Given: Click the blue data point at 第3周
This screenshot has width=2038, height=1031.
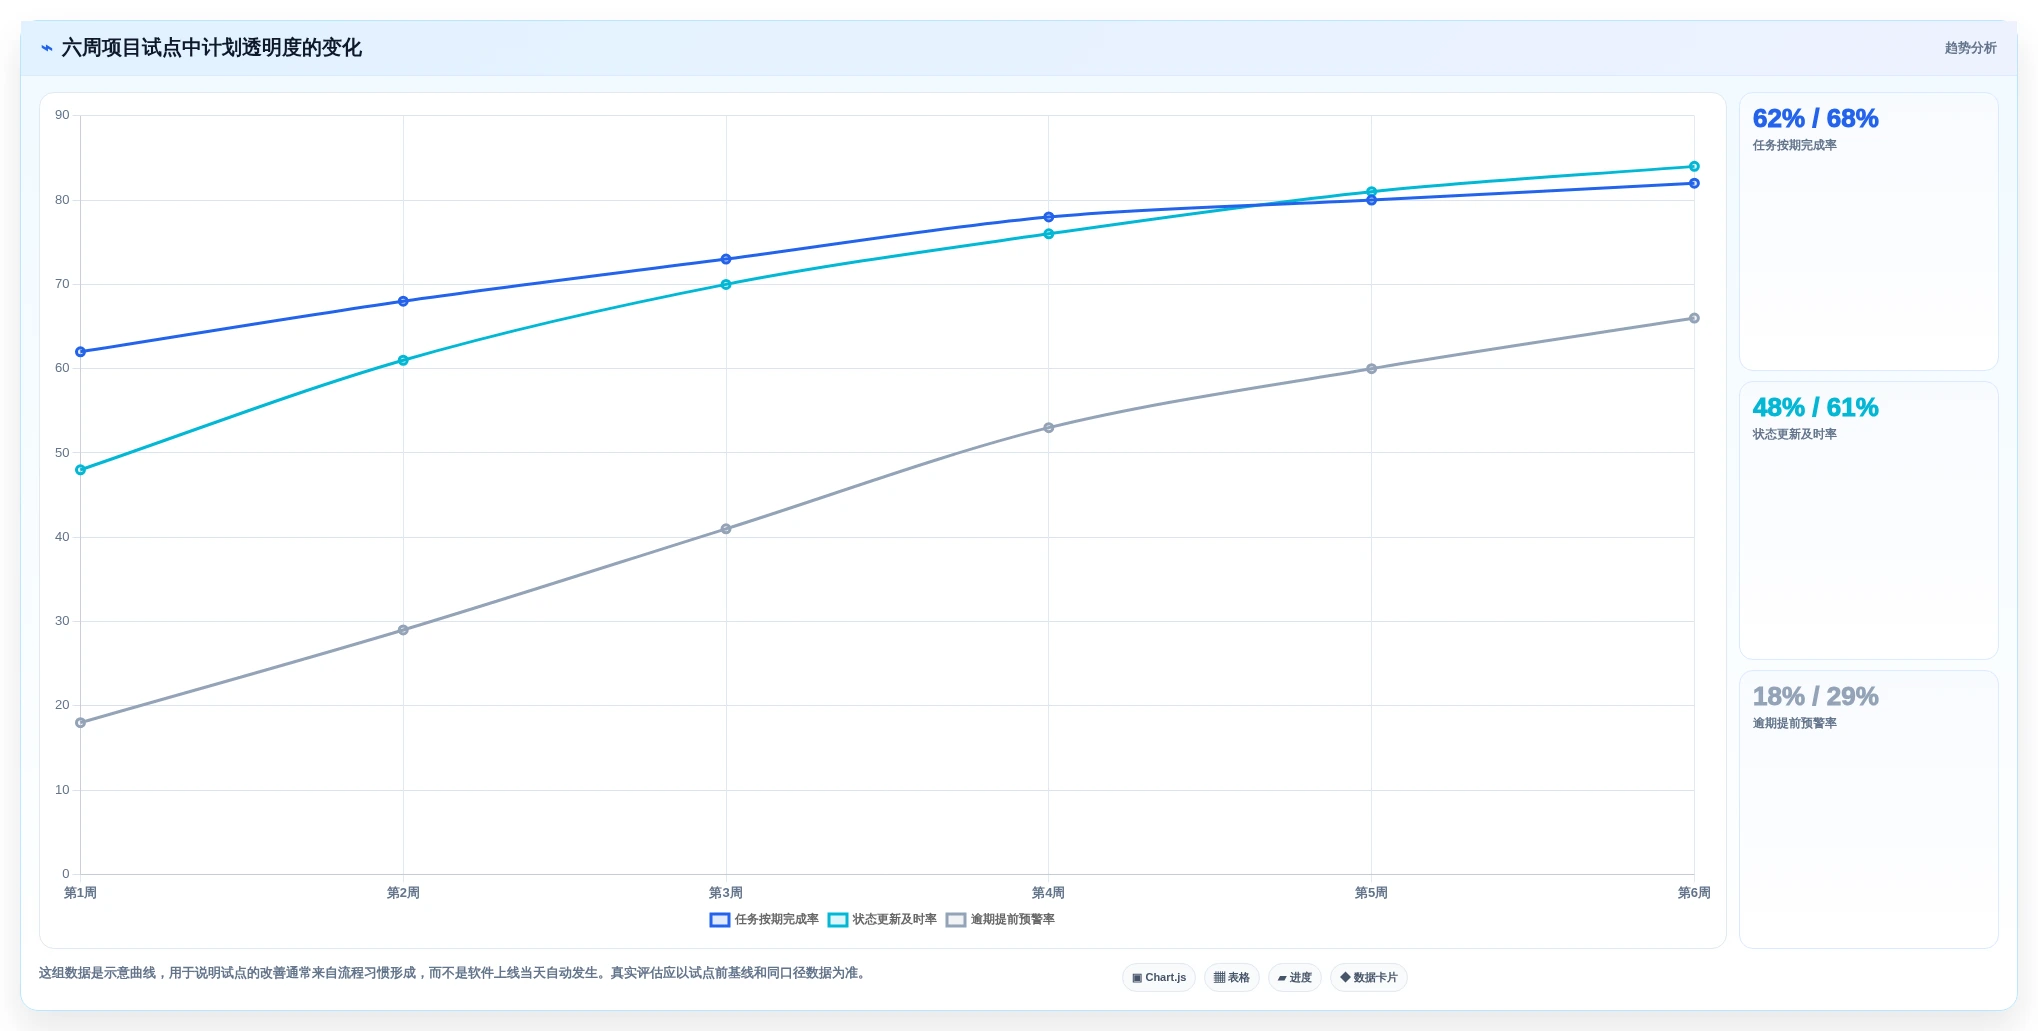Looking at the screenshot, I should click(x=726, y=259).
